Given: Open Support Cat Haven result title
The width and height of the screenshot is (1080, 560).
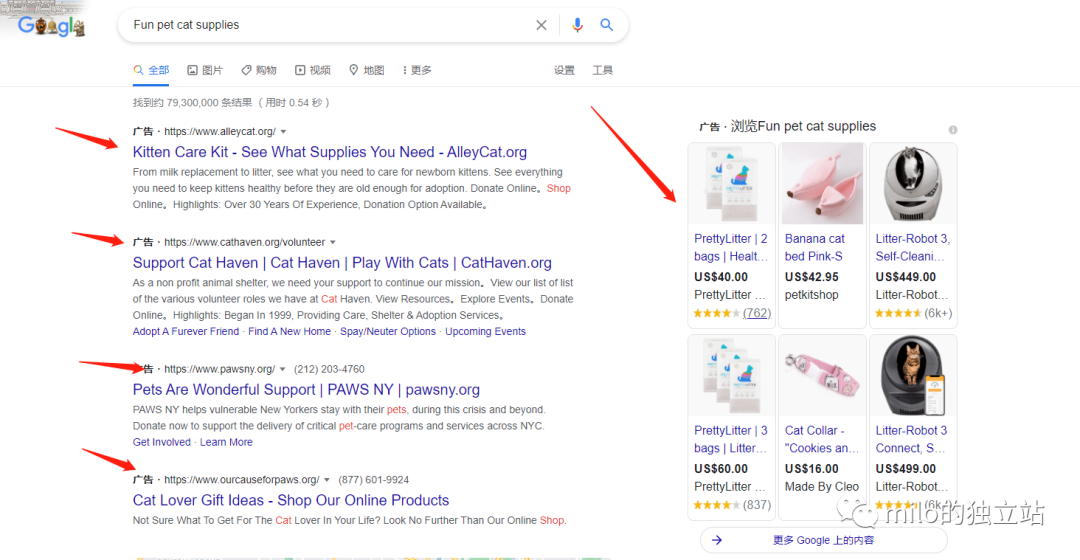Looking at the screenshot, I should pyautogui.click(x=342, y=263).
